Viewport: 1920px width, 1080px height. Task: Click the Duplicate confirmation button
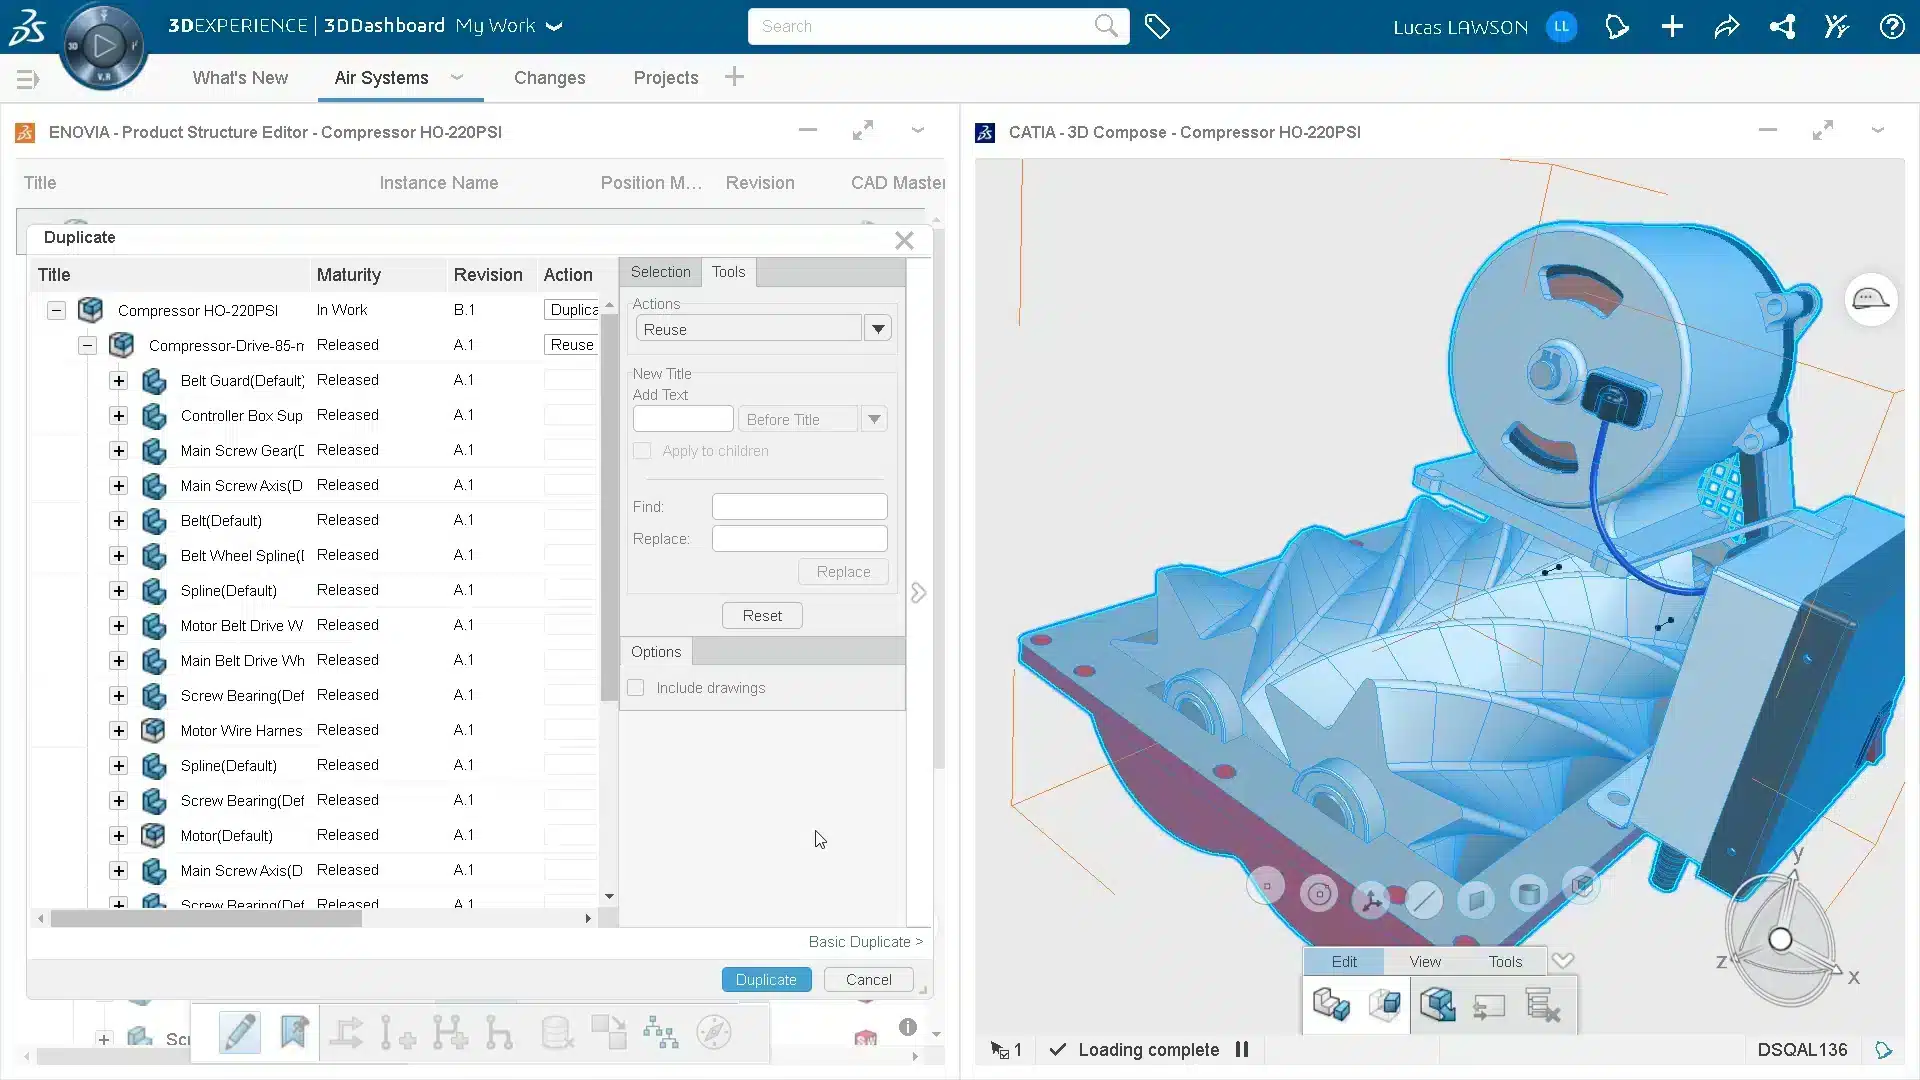[x=766, y=979]
